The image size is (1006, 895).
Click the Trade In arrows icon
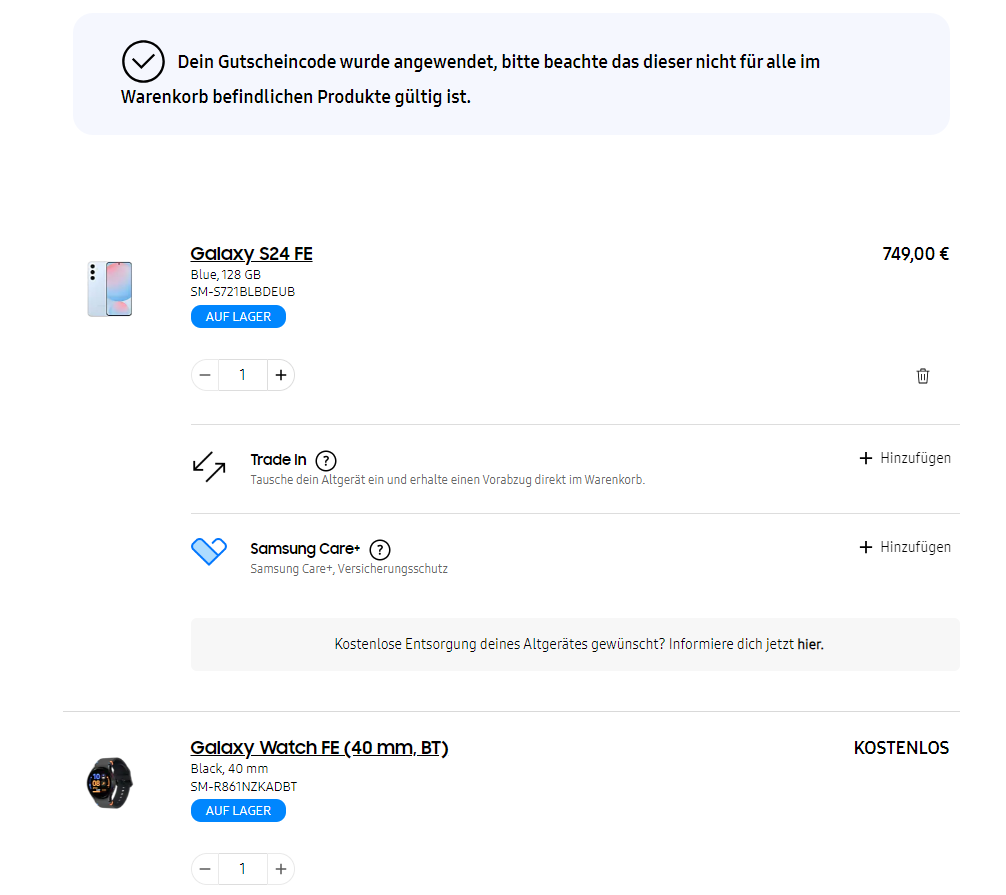(209, 467)
